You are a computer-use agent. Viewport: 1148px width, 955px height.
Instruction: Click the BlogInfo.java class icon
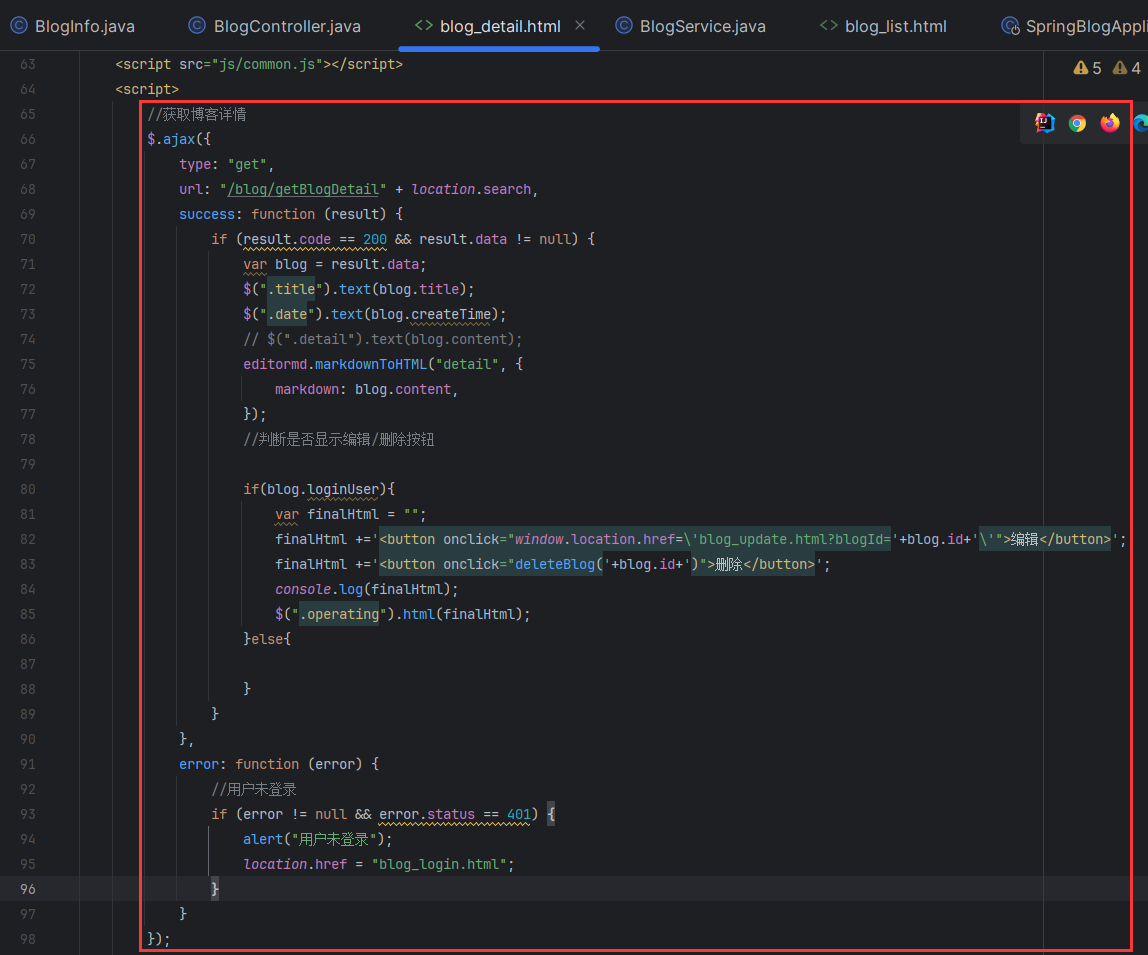(x=19, y=26)
